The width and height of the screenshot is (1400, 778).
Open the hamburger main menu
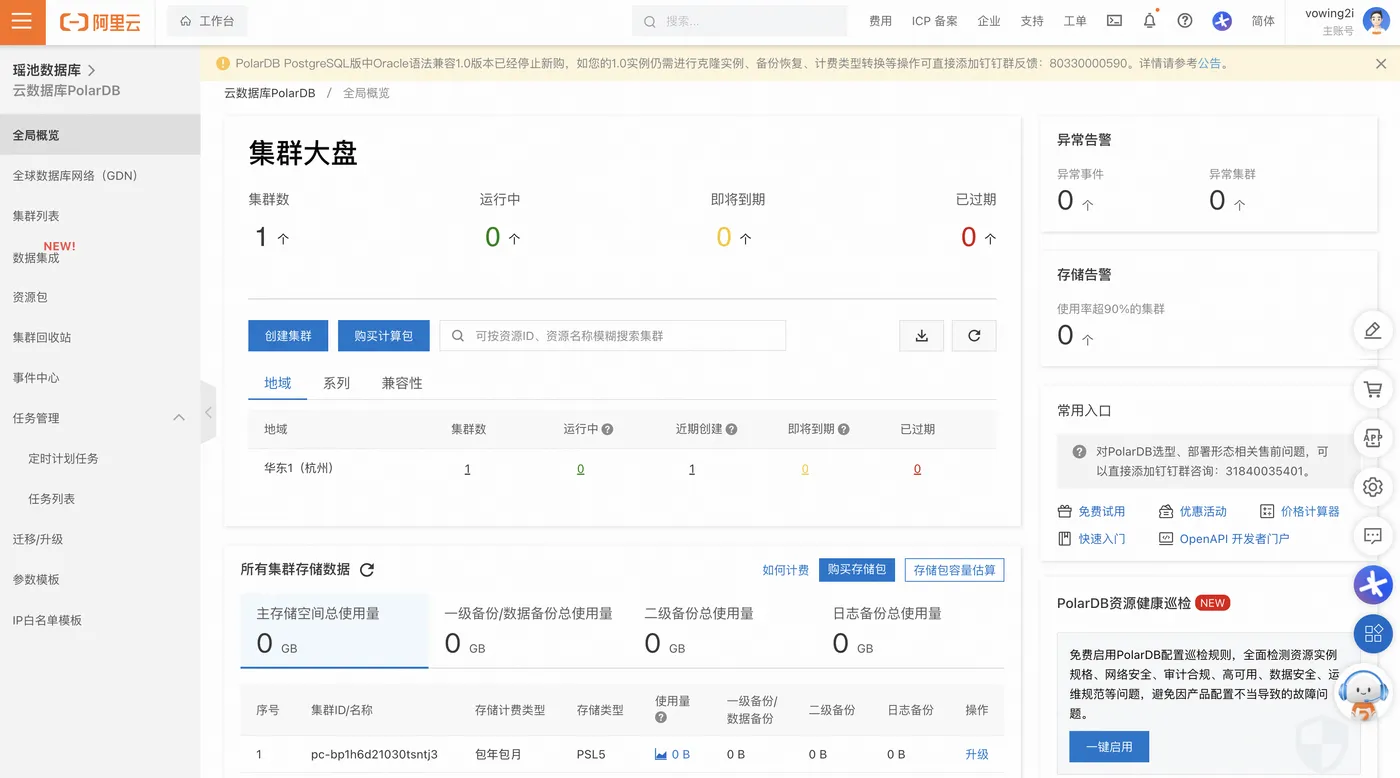click(x=22, y=22)
